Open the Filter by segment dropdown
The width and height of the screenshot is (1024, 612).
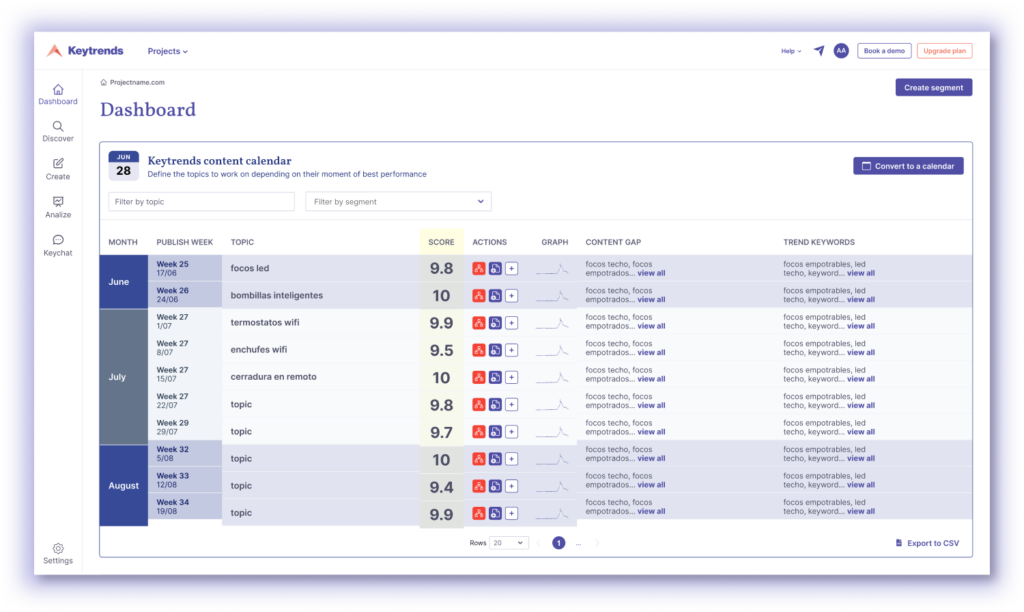coord(398,201)
